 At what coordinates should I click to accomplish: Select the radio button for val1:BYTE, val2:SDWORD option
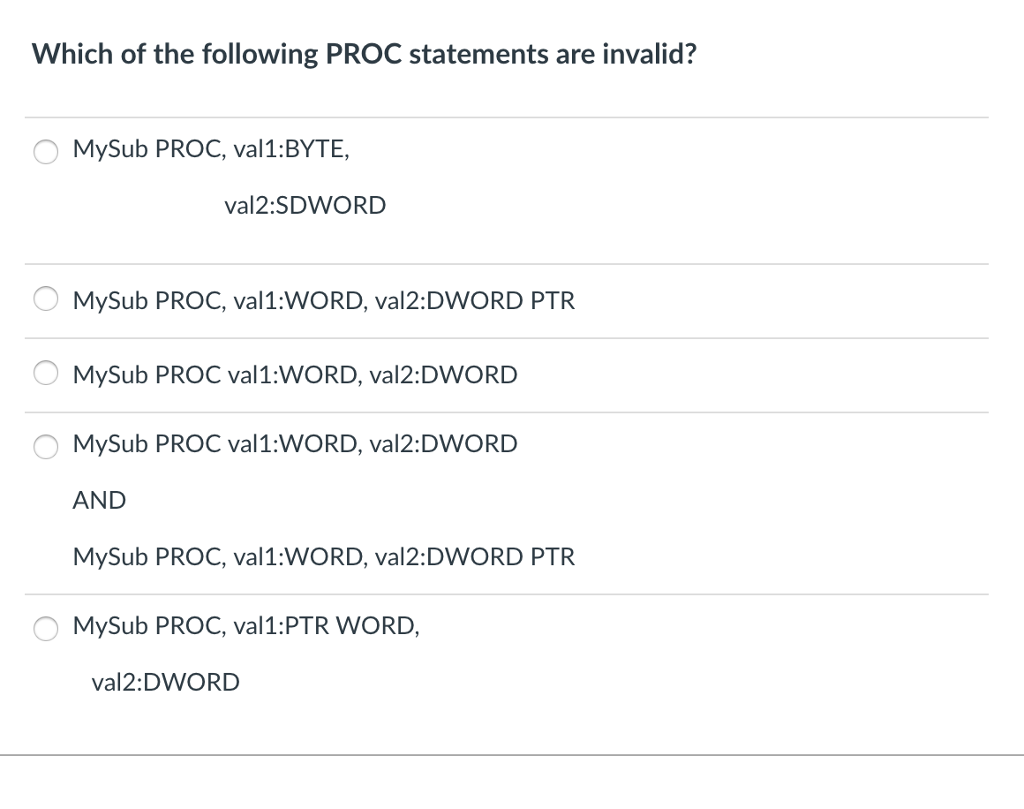click(45, 152)
